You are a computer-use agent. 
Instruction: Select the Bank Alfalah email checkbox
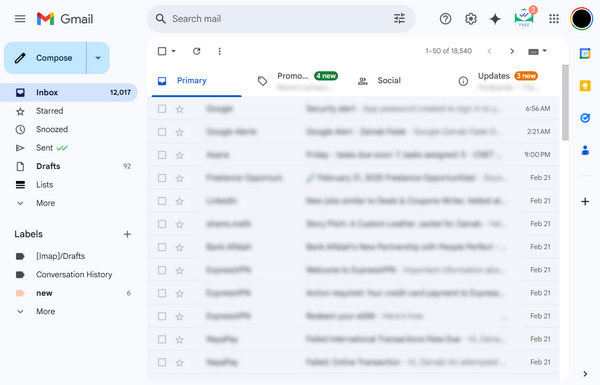(162, 247)
